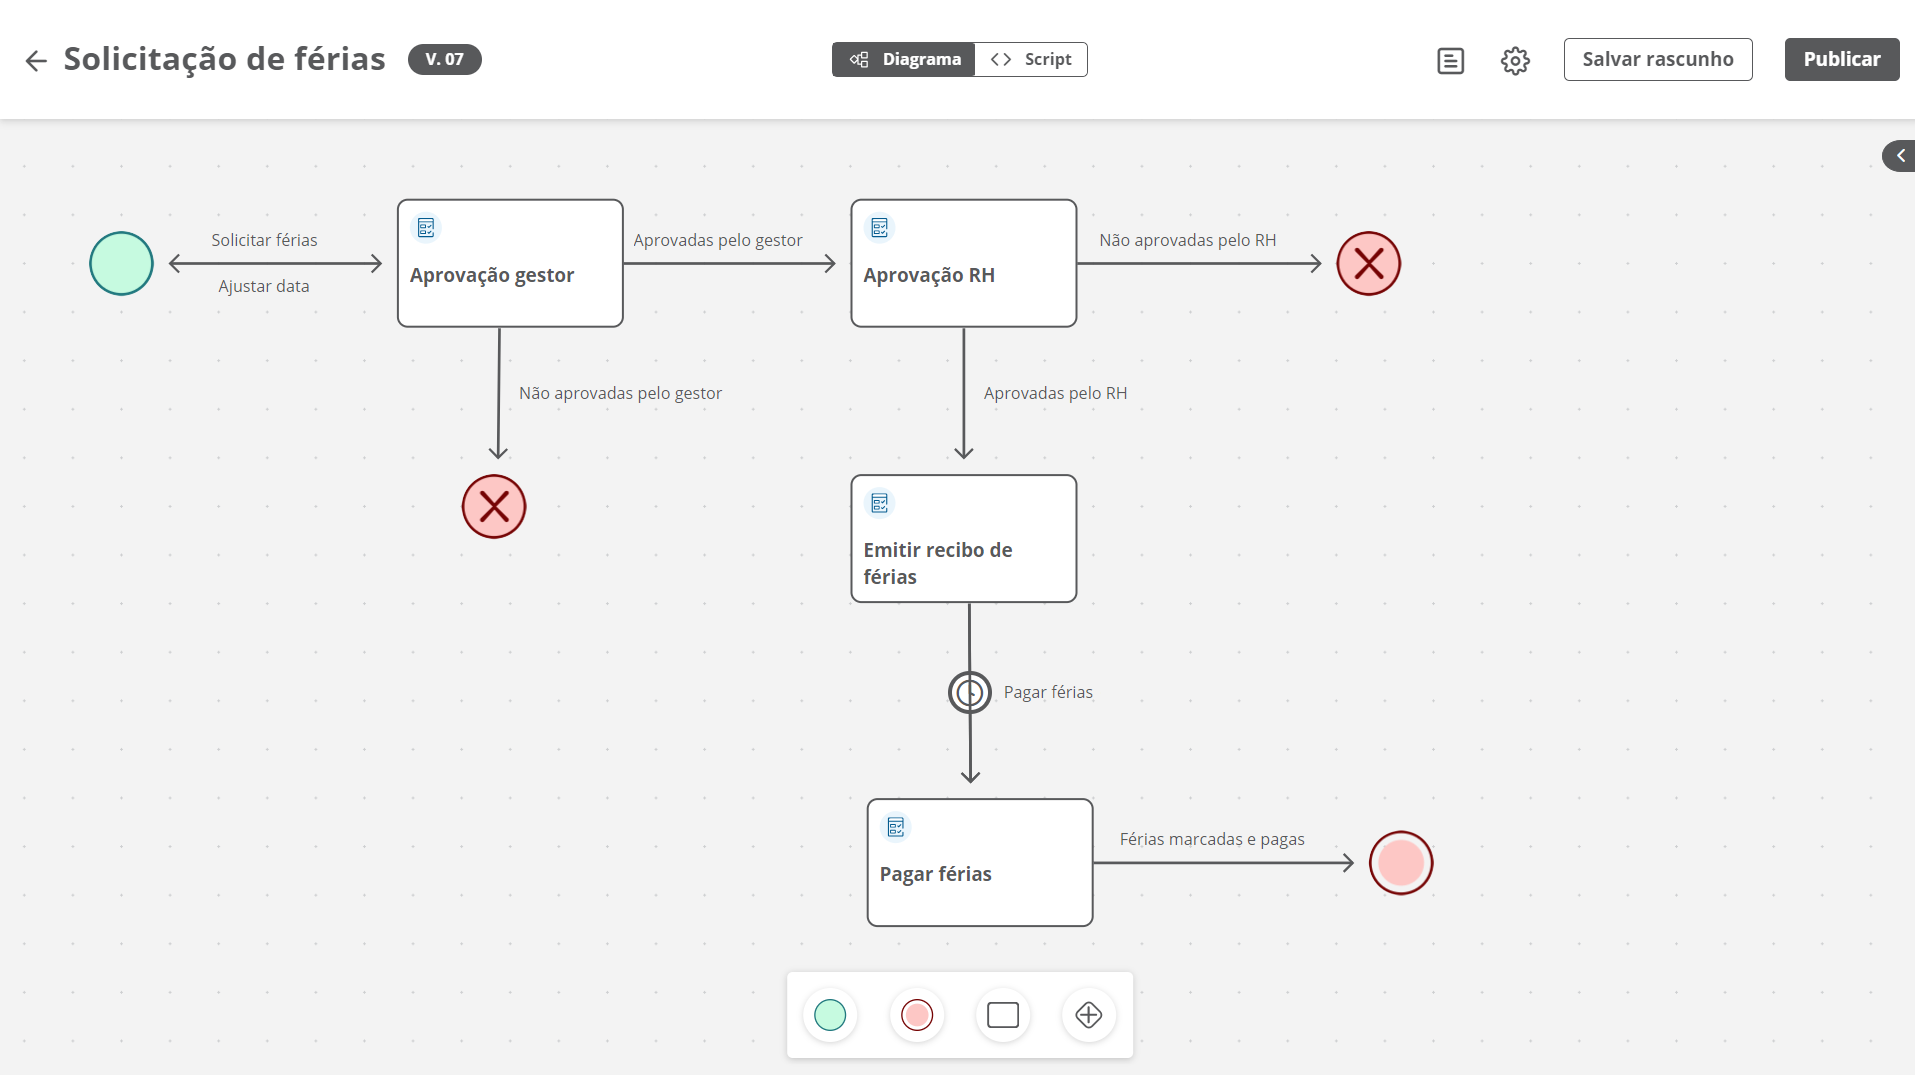Add a start event from the bottom palette
Viewport: 1915px width, 1075px height.
(x=830, y=1015)
